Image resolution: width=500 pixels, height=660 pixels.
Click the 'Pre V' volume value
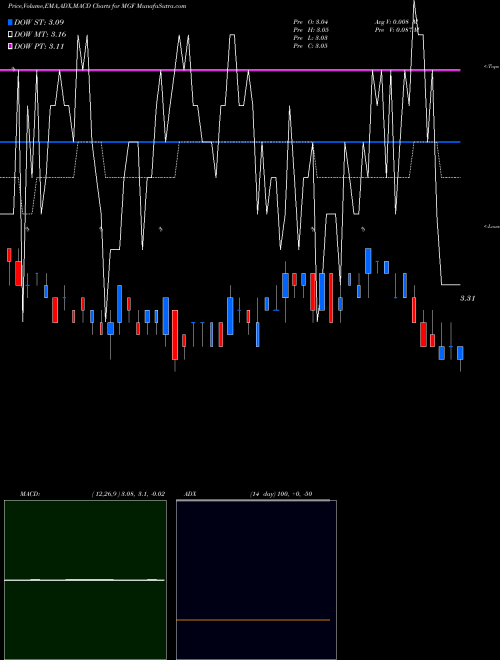coord(397,30)
